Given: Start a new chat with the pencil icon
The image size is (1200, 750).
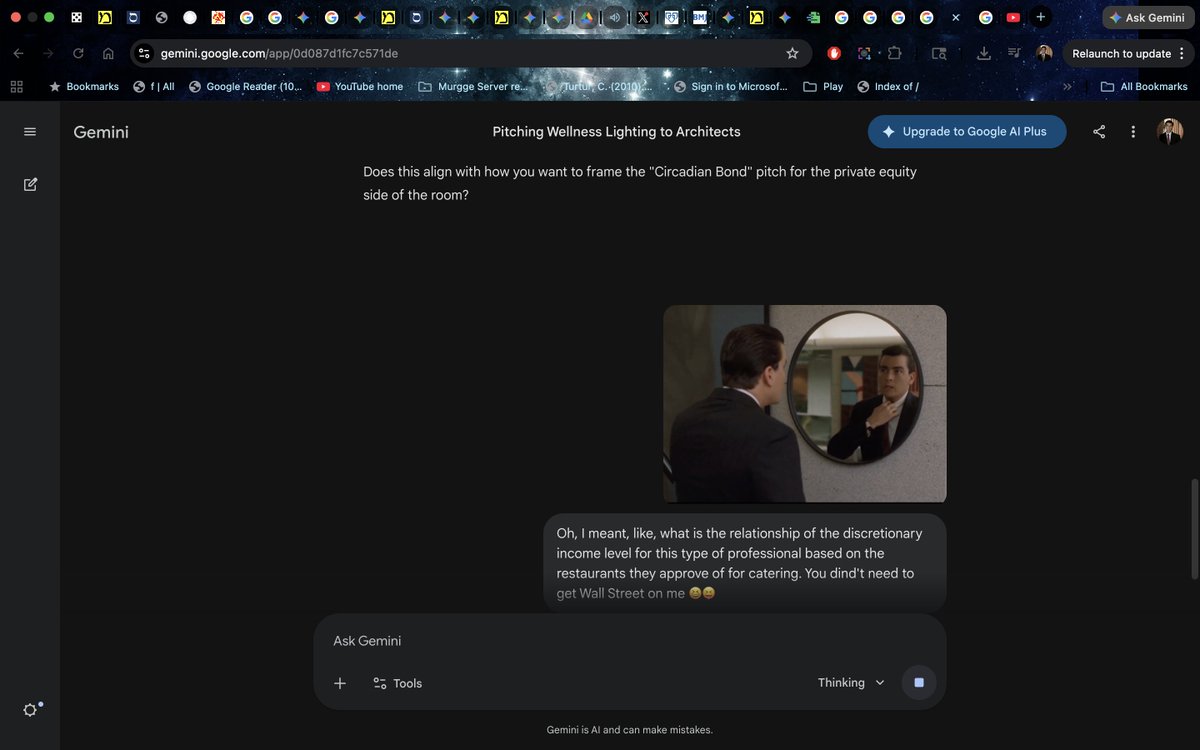Looking at the screenshot, I should pos(30,184).
